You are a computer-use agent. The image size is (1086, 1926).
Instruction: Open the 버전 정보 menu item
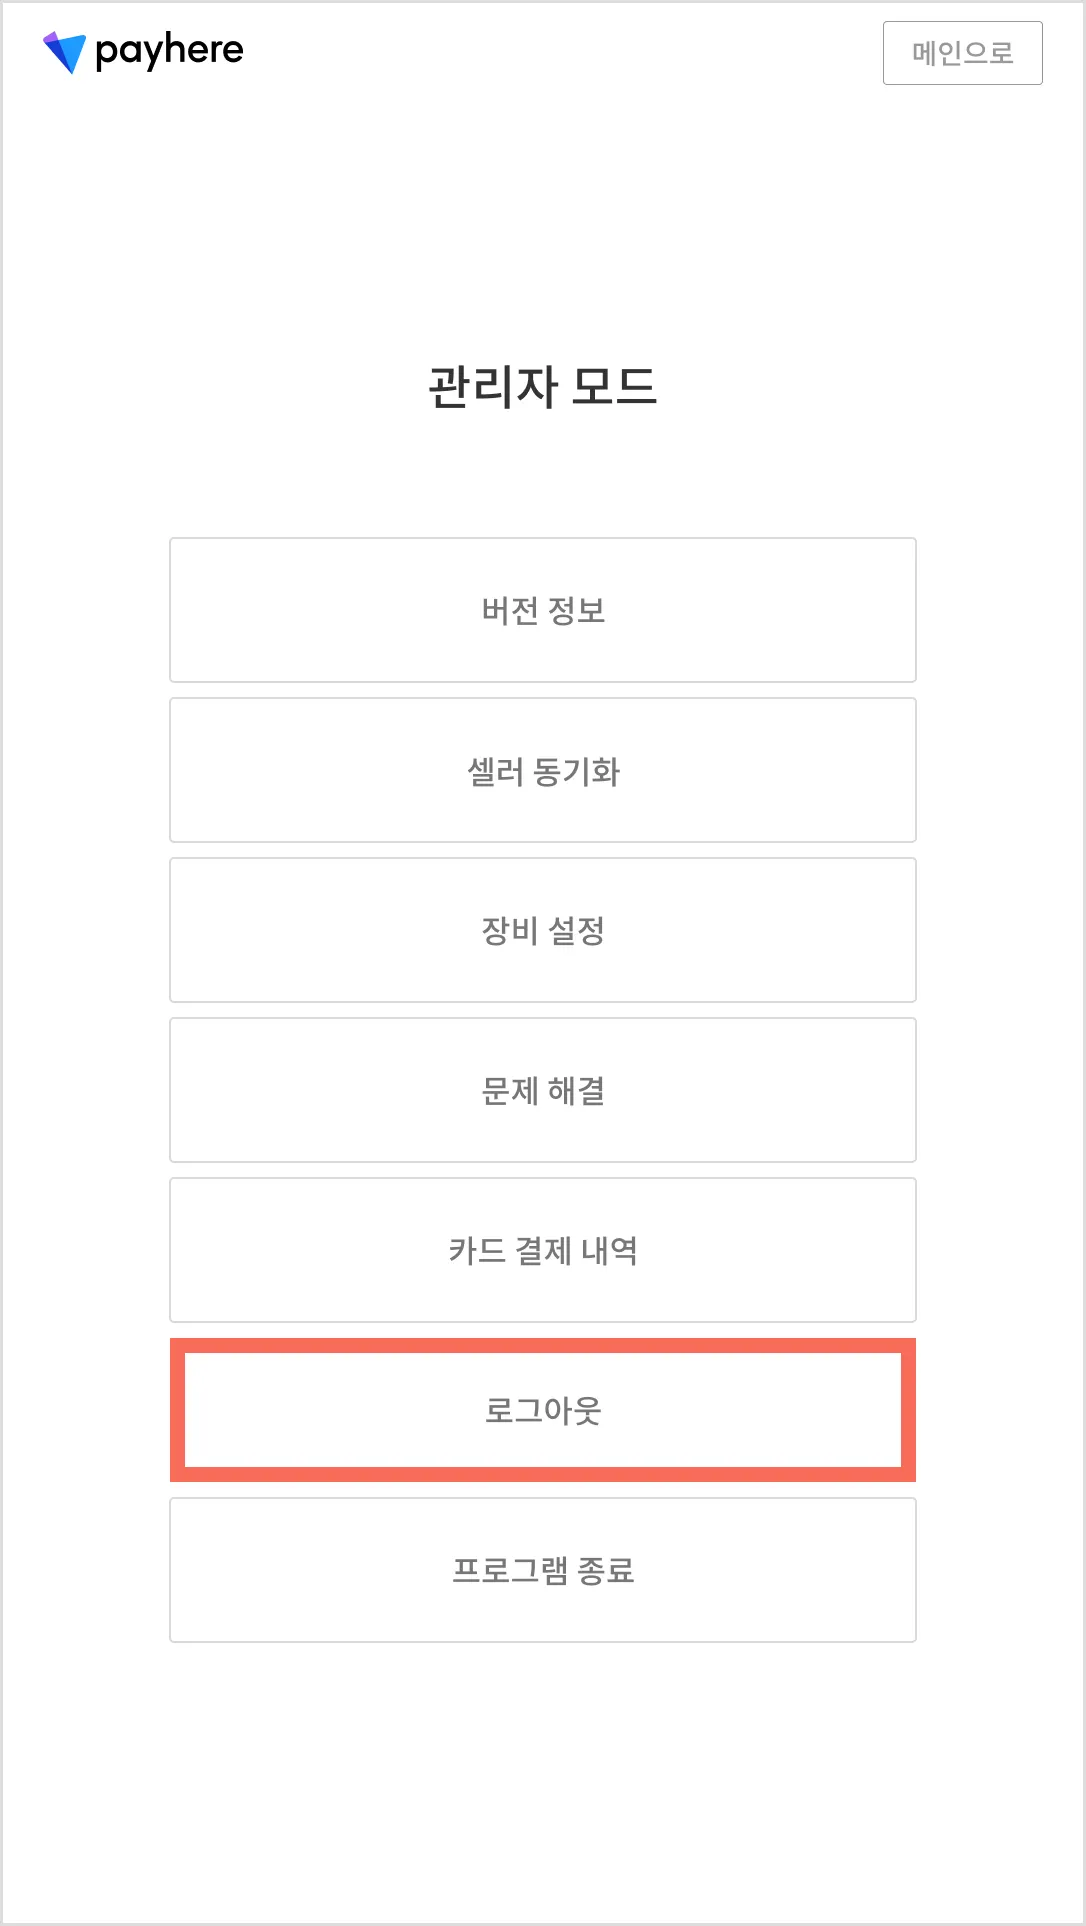[x=543, y=610]
